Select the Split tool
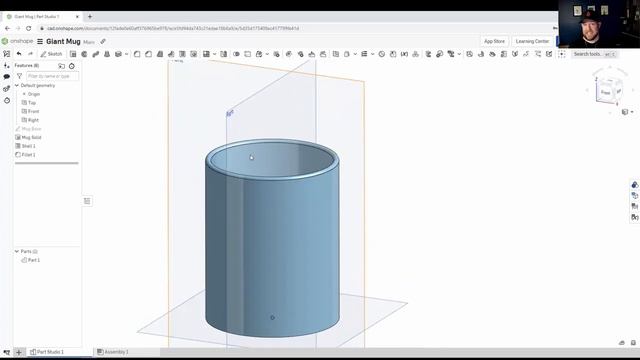 pos(248,54)
